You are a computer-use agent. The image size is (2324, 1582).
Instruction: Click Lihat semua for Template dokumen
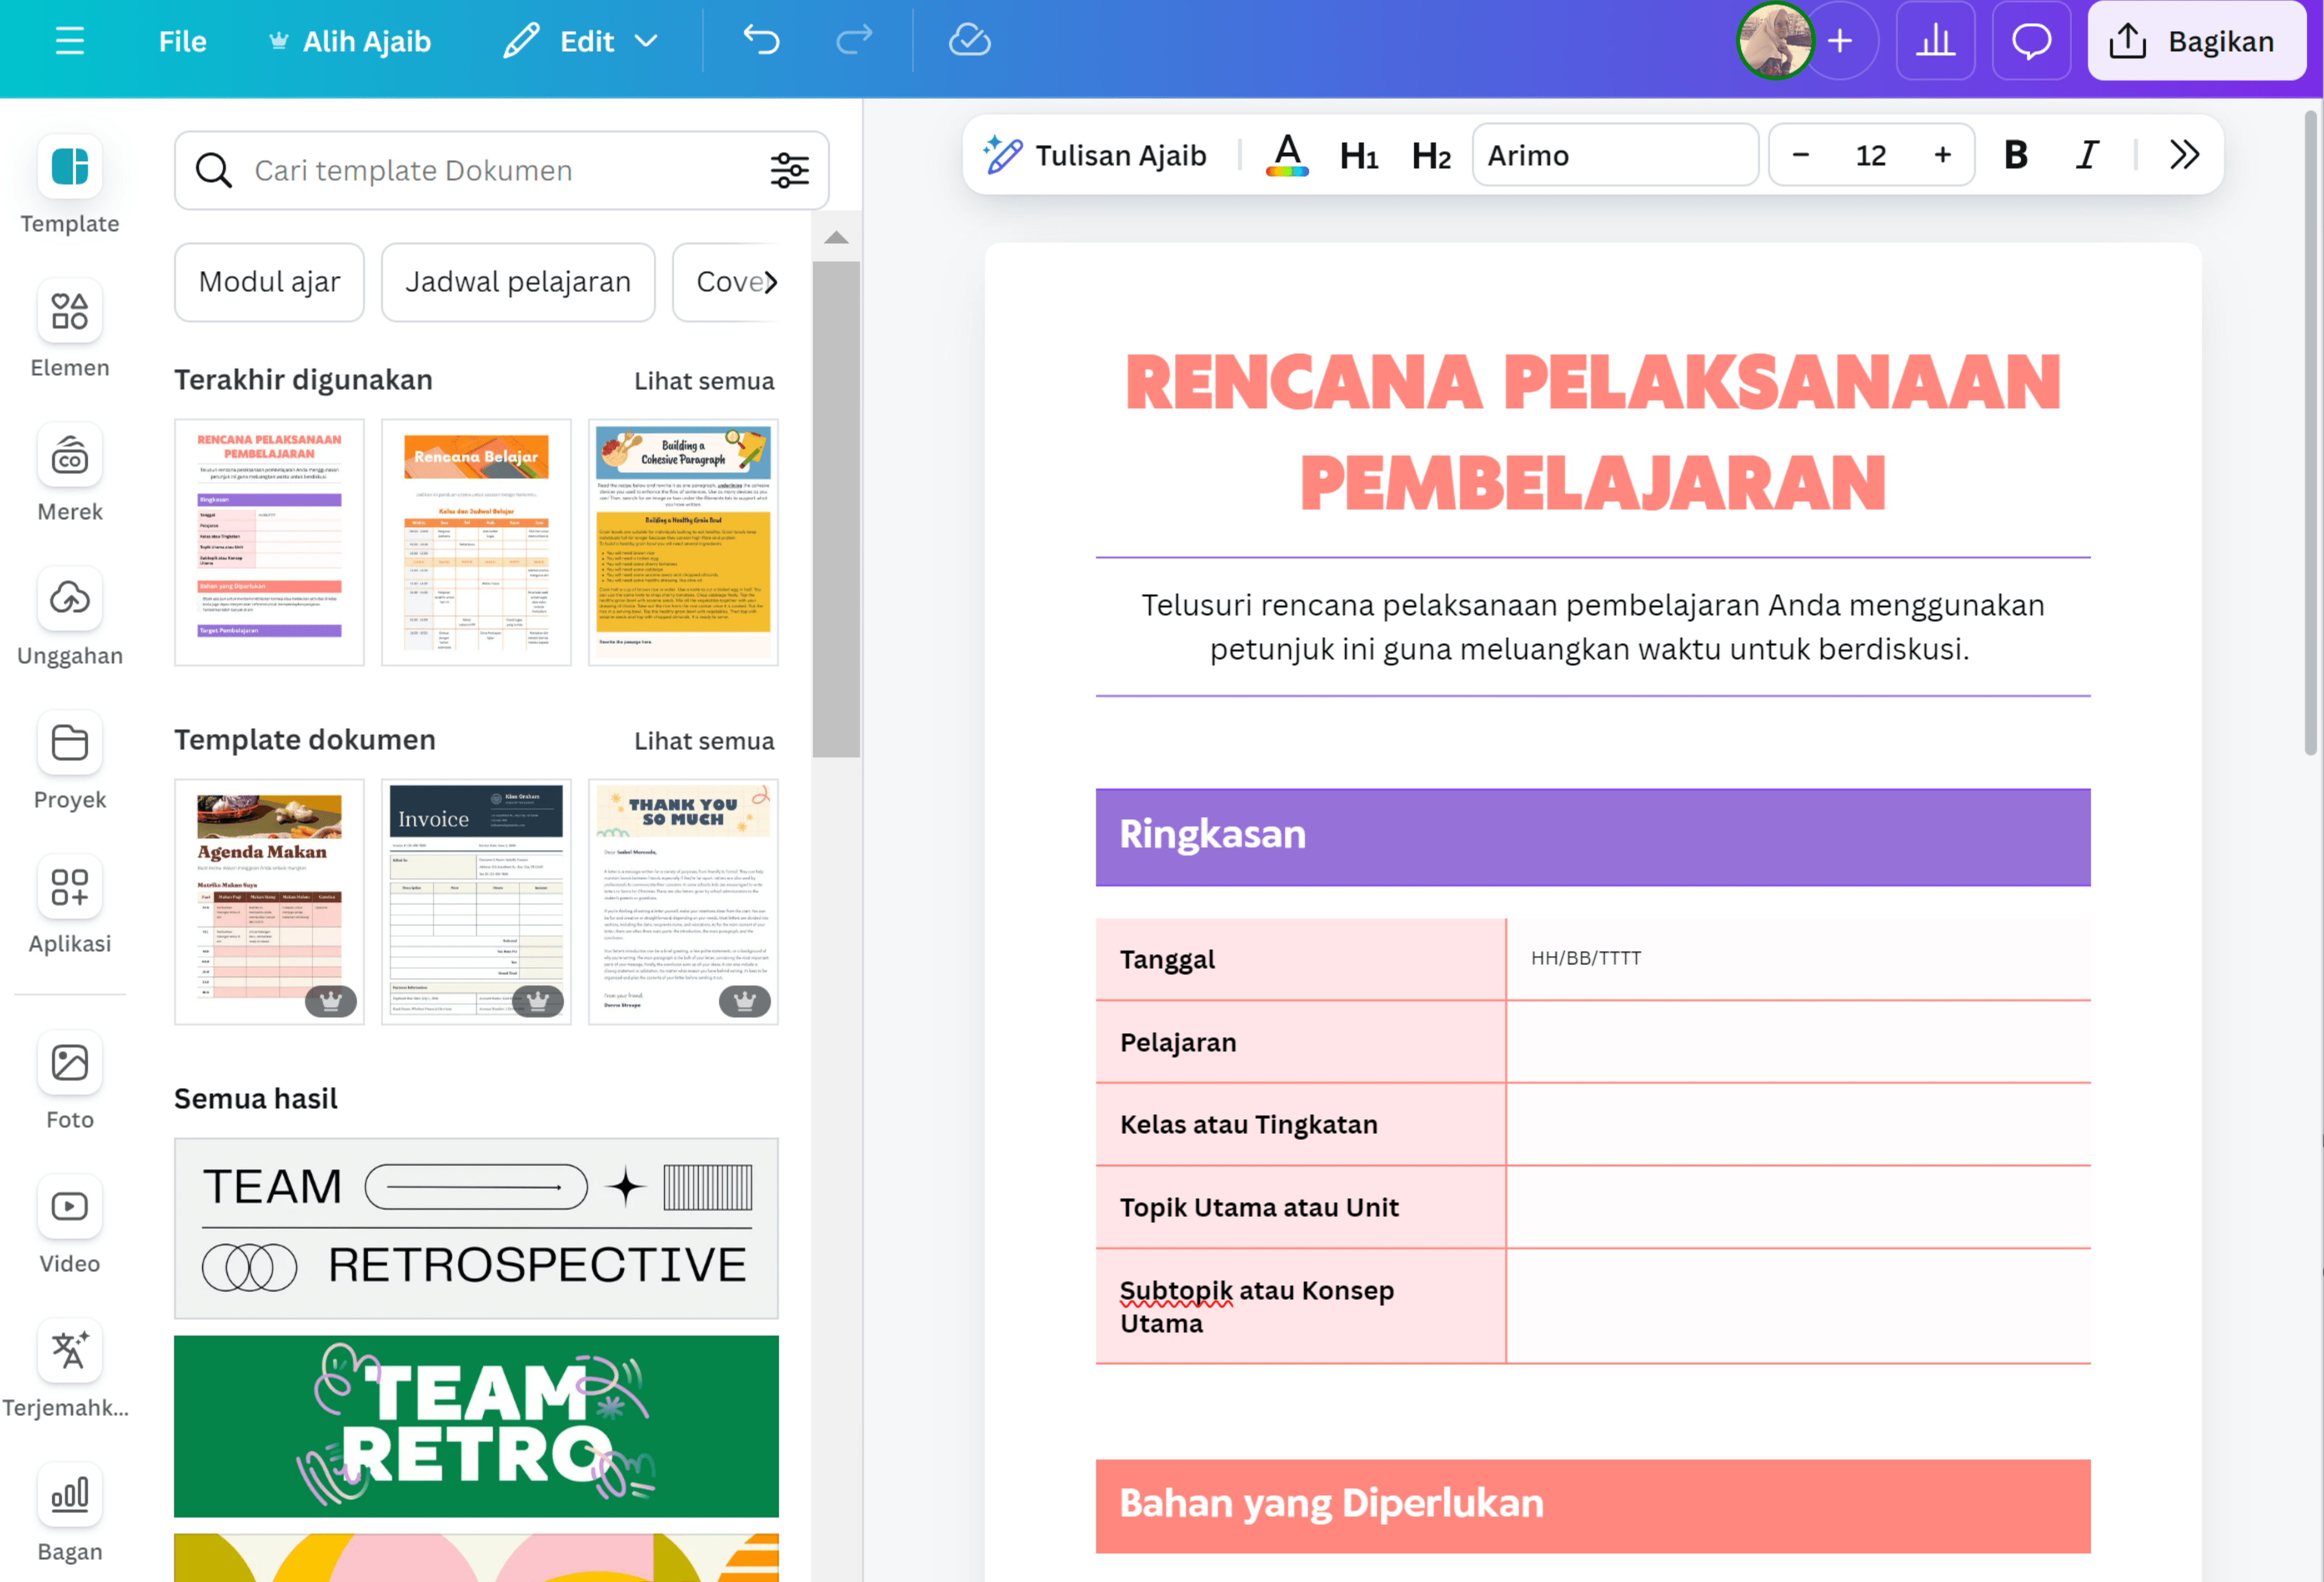pyautogui.click(x=704, y=741)
